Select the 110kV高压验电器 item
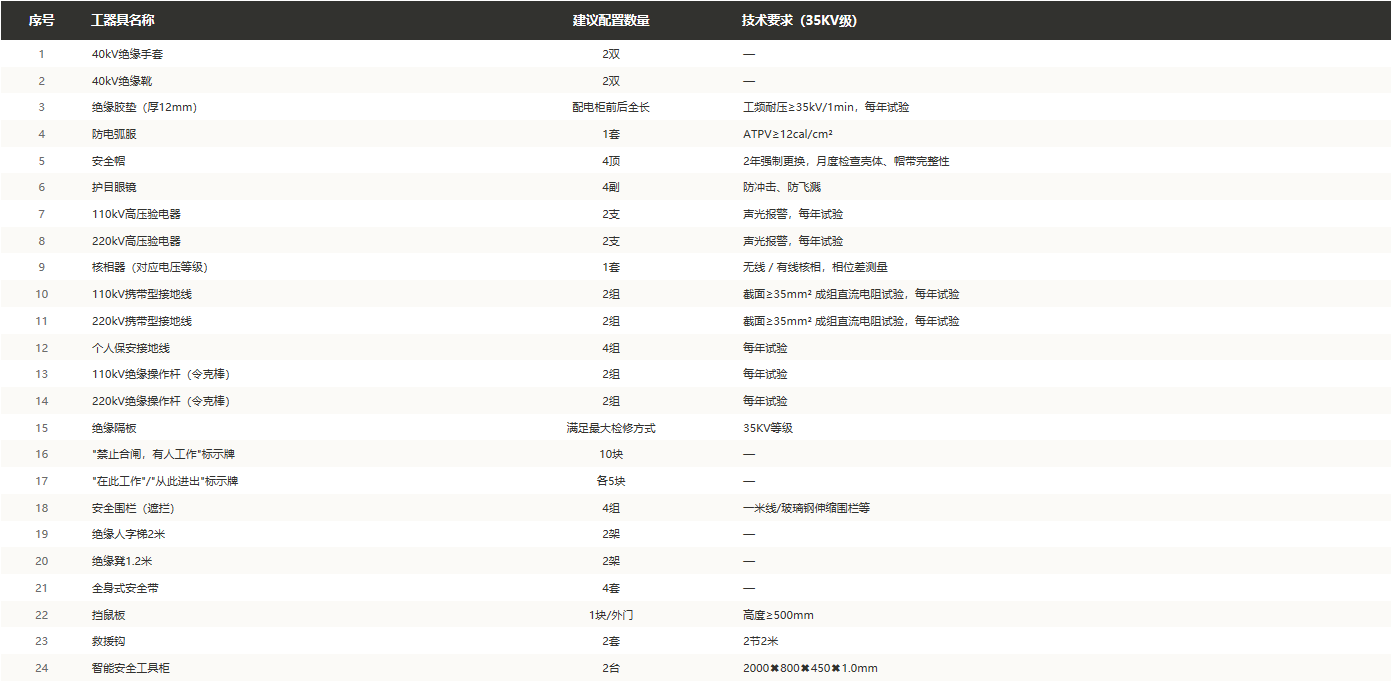 136,214
